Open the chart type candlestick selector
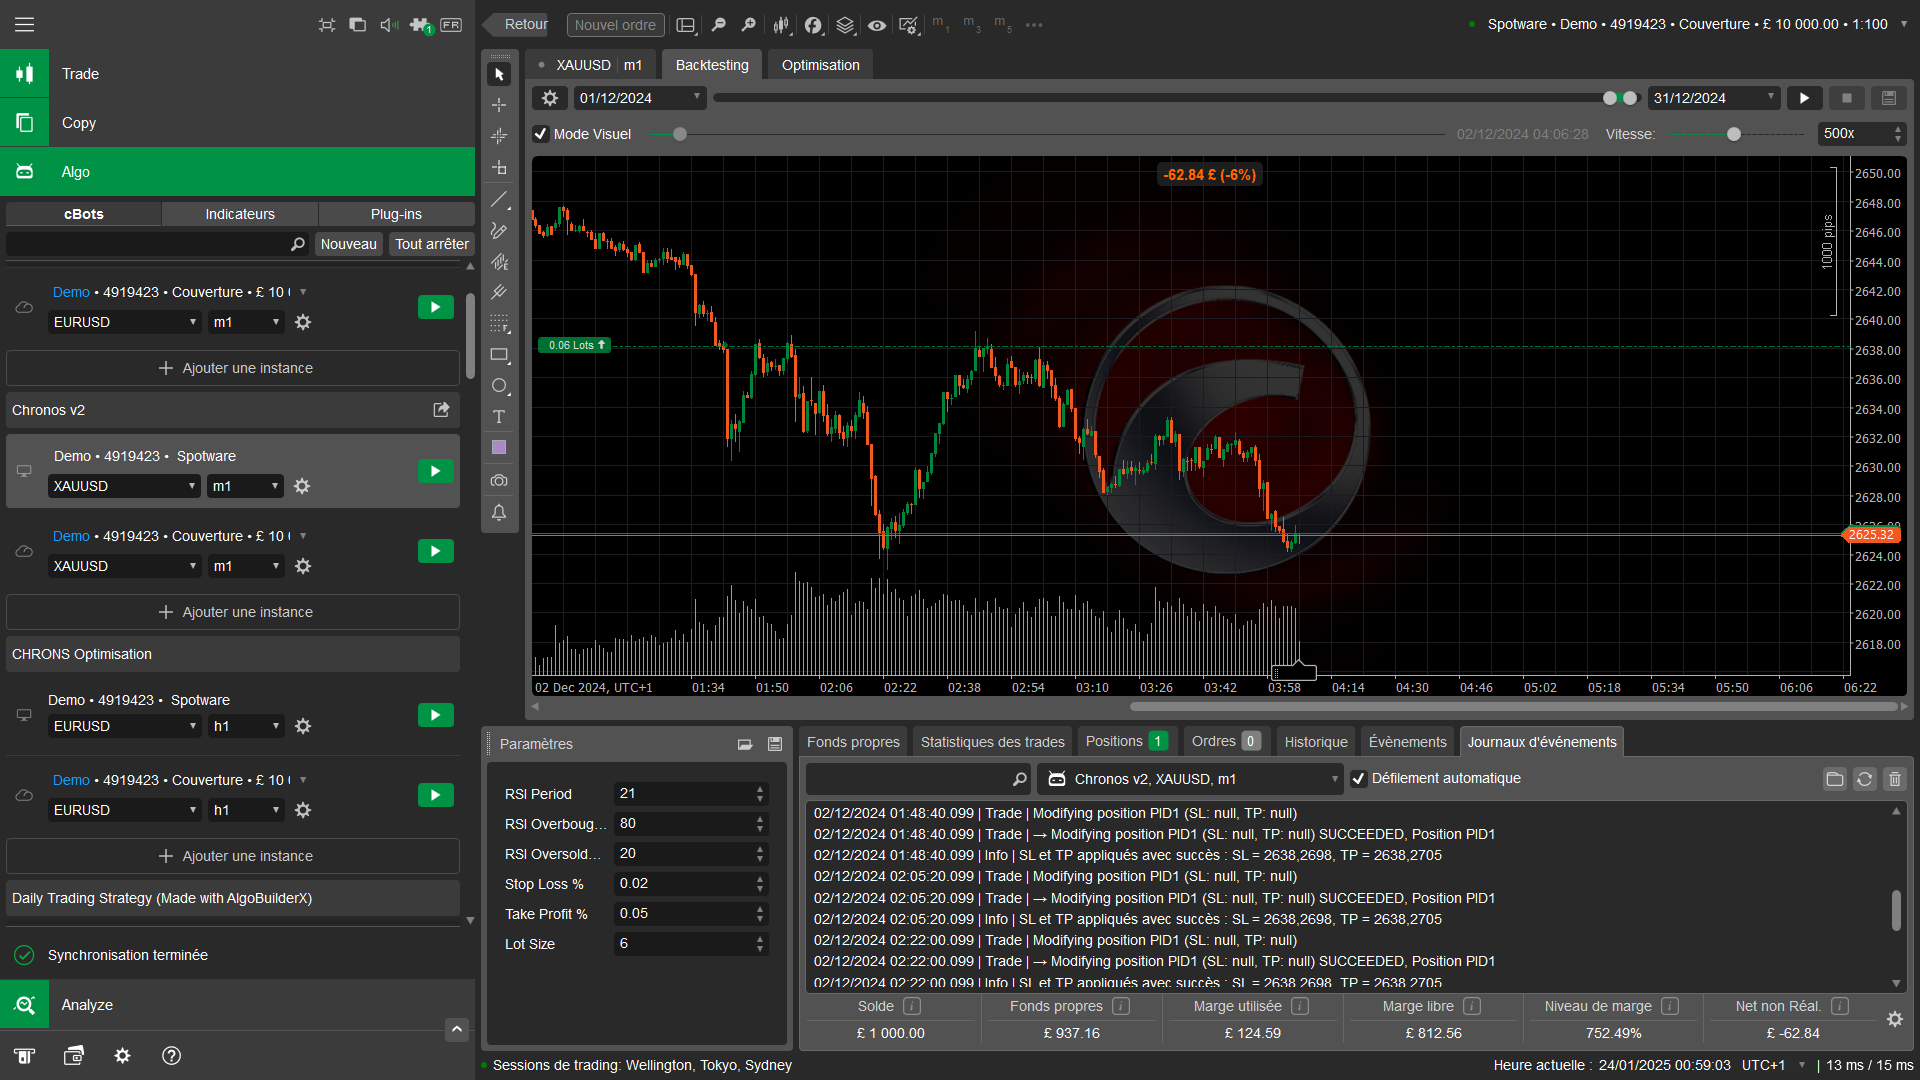The width and height of the screenshot is (1920, 1080). (x=781, y=25)
